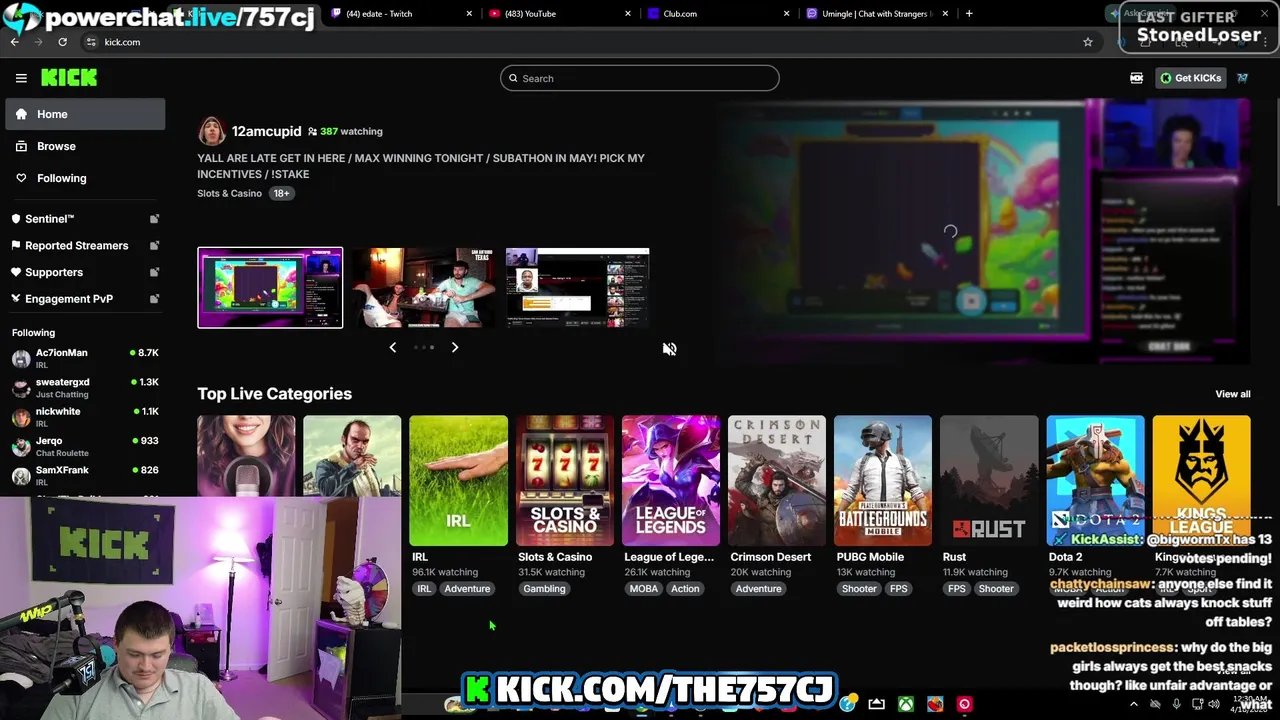
Task: Click the Adventure tag under IRL
Action: [467, 589]
